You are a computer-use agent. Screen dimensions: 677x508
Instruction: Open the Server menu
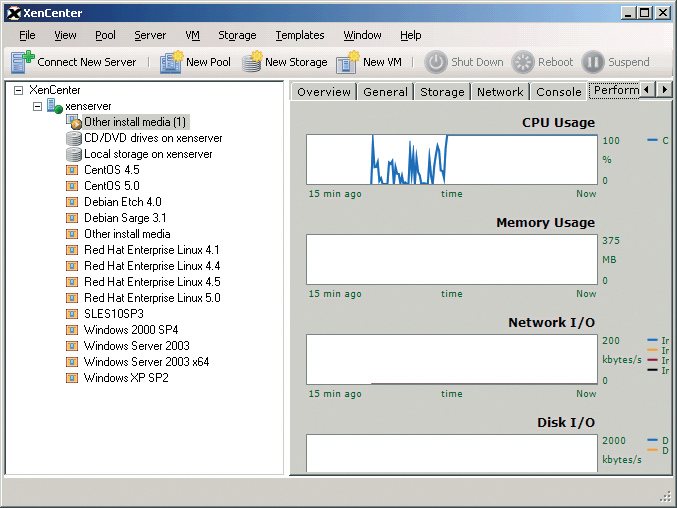point(150,35)
